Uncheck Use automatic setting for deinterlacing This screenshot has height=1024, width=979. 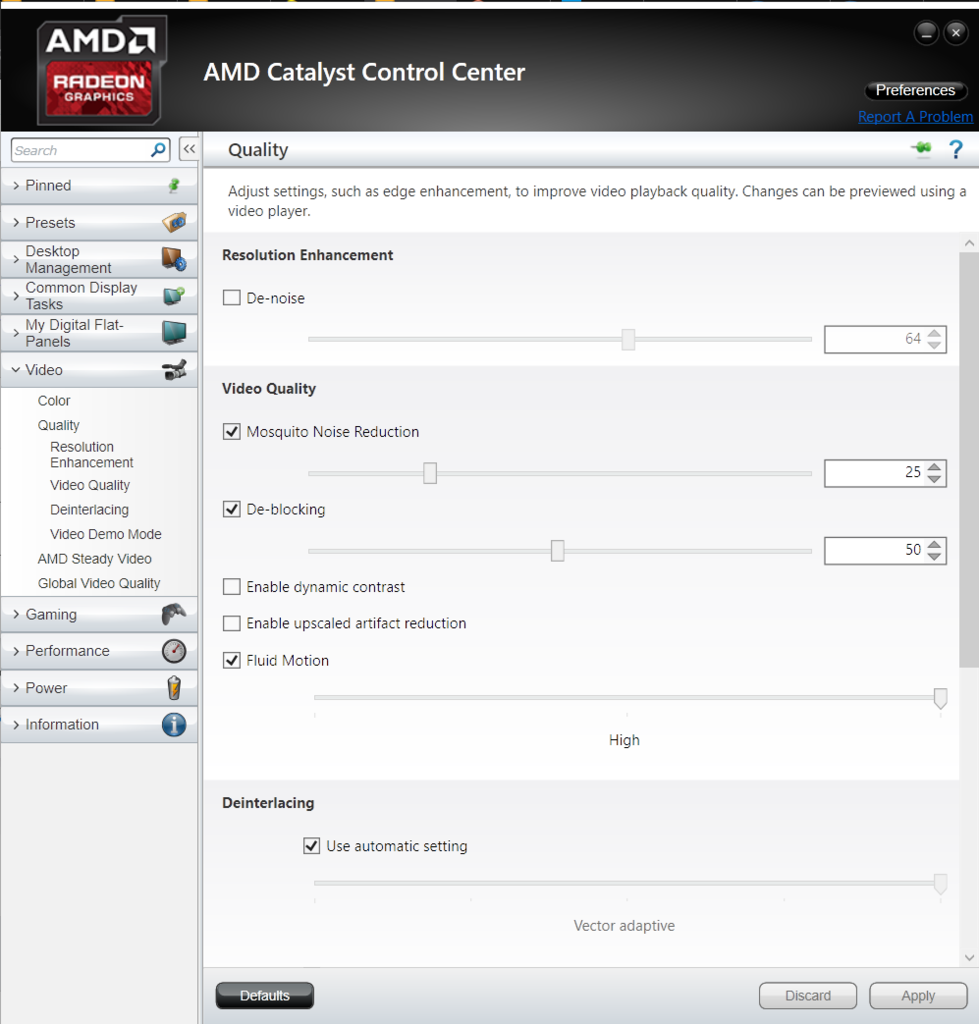pyautogui.click(x=312, y=846)
